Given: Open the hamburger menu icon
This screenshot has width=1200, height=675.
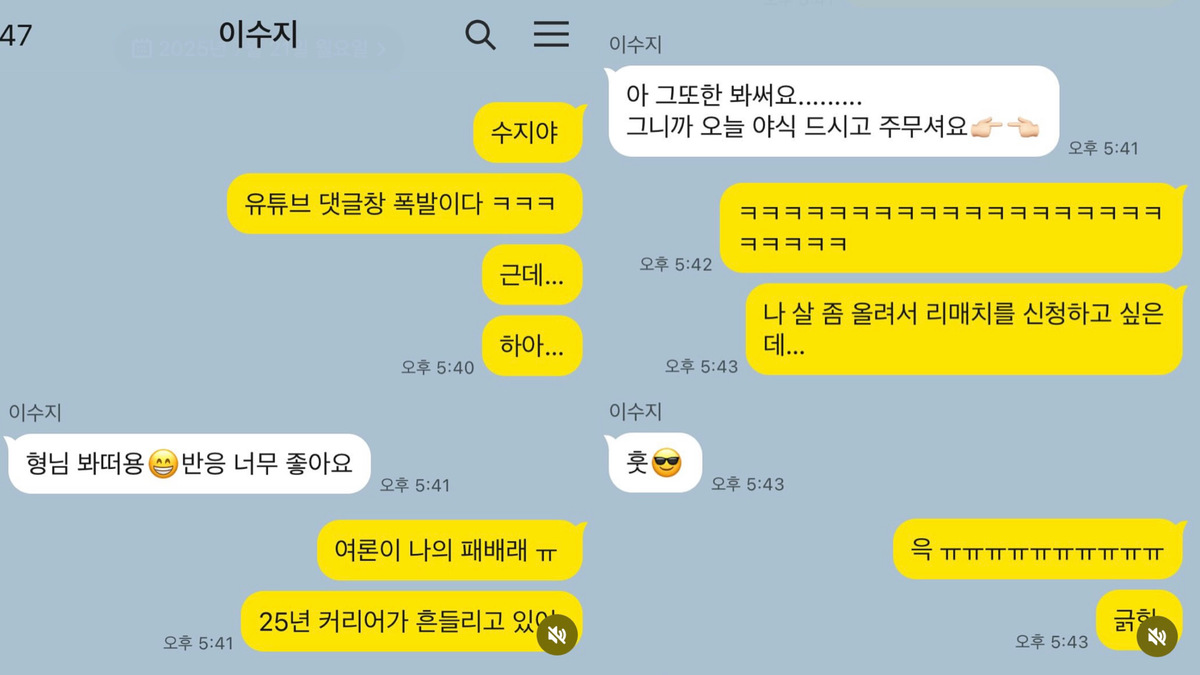Looking at the screenshot, I should click(551, 34).
